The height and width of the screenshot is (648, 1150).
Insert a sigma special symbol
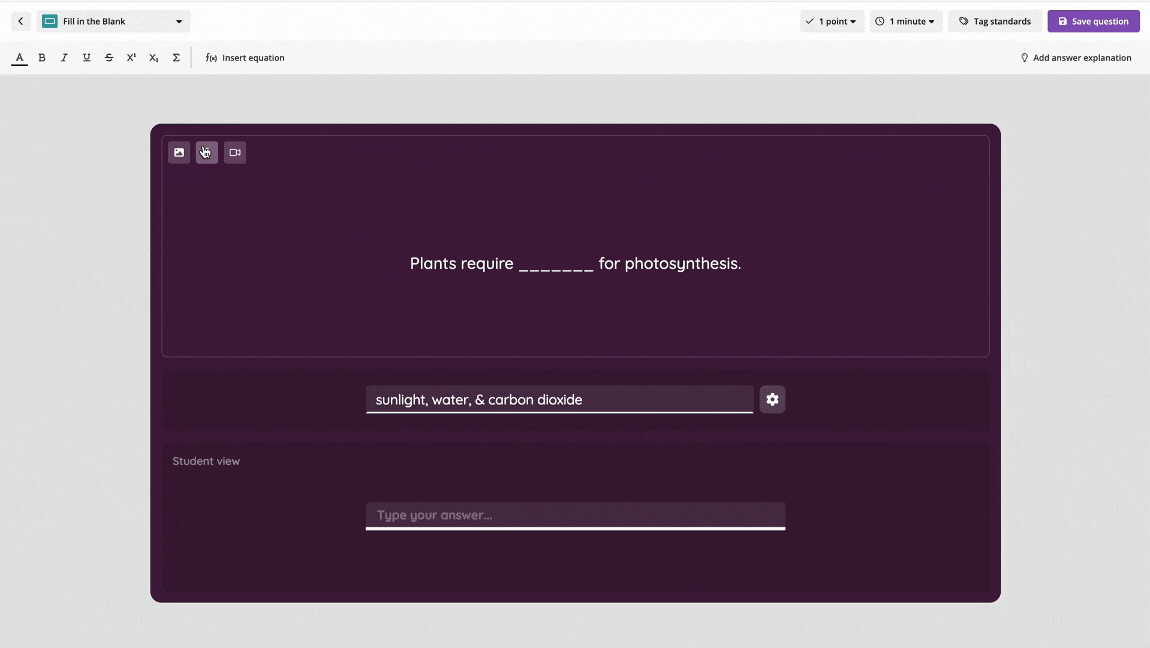point(176,58)
